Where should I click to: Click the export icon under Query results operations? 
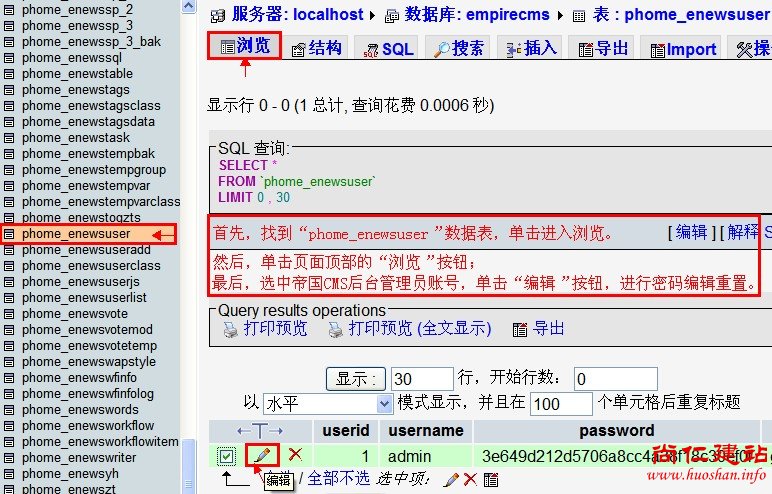click(x=520, y=329)
